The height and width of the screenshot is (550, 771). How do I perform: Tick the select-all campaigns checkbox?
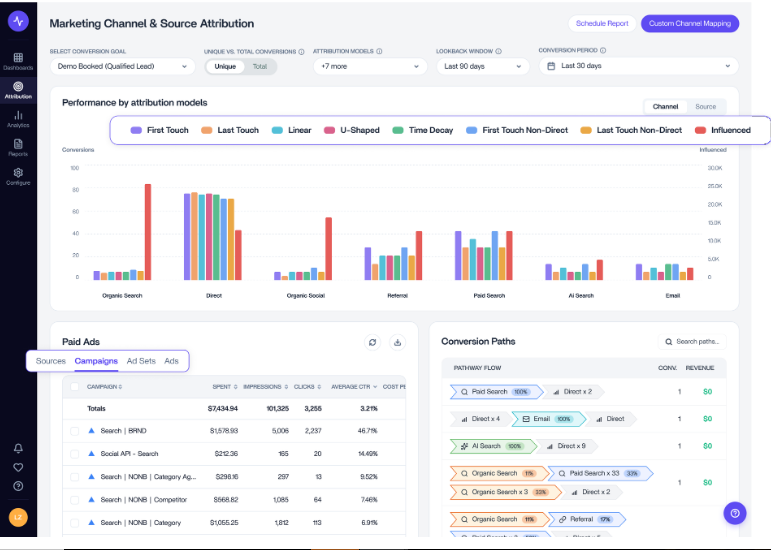75,387
